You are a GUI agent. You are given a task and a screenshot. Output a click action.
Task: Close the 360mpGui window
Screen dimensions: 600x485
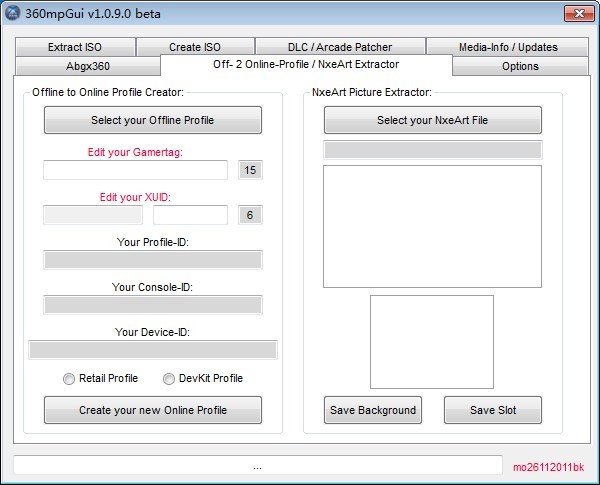[575, 13]
